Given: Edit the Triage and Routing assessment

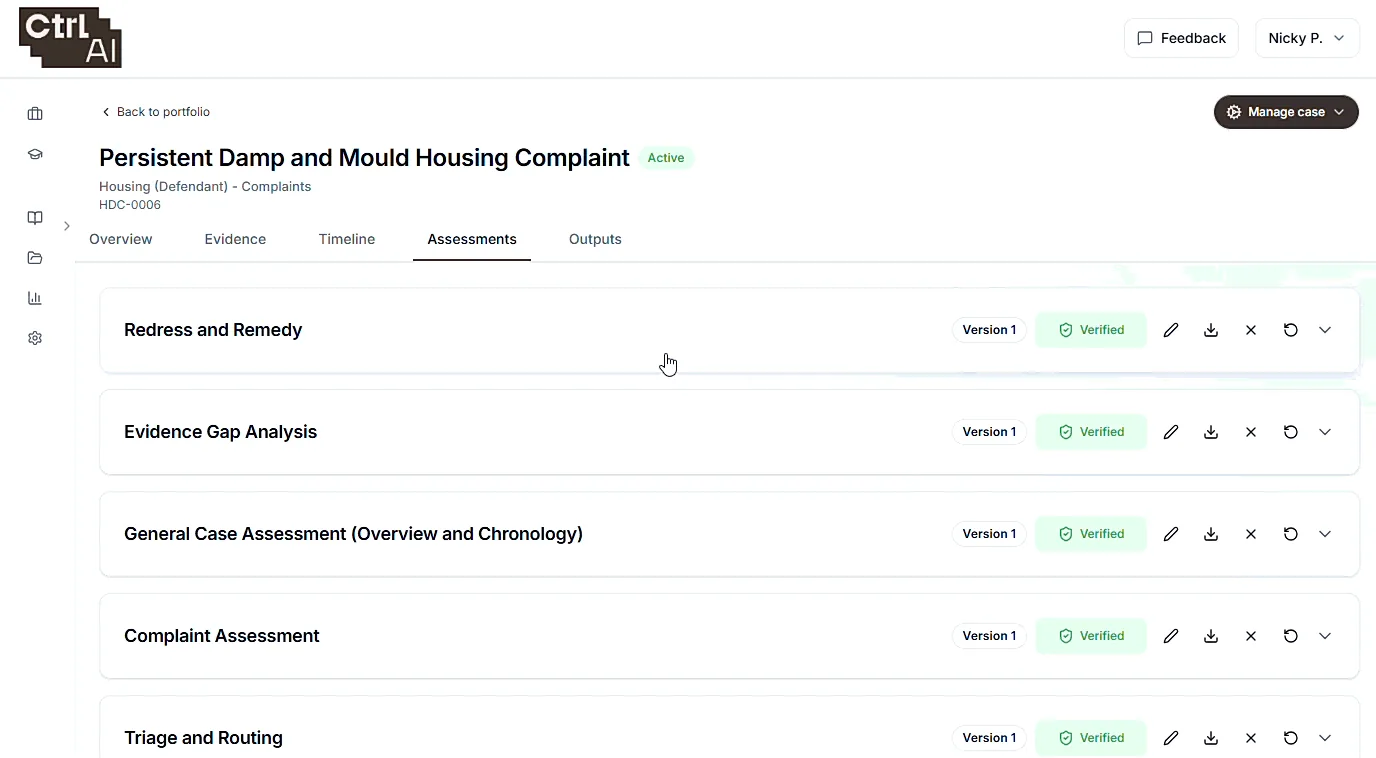Looking at the screenshot, I should point(1171,738).
